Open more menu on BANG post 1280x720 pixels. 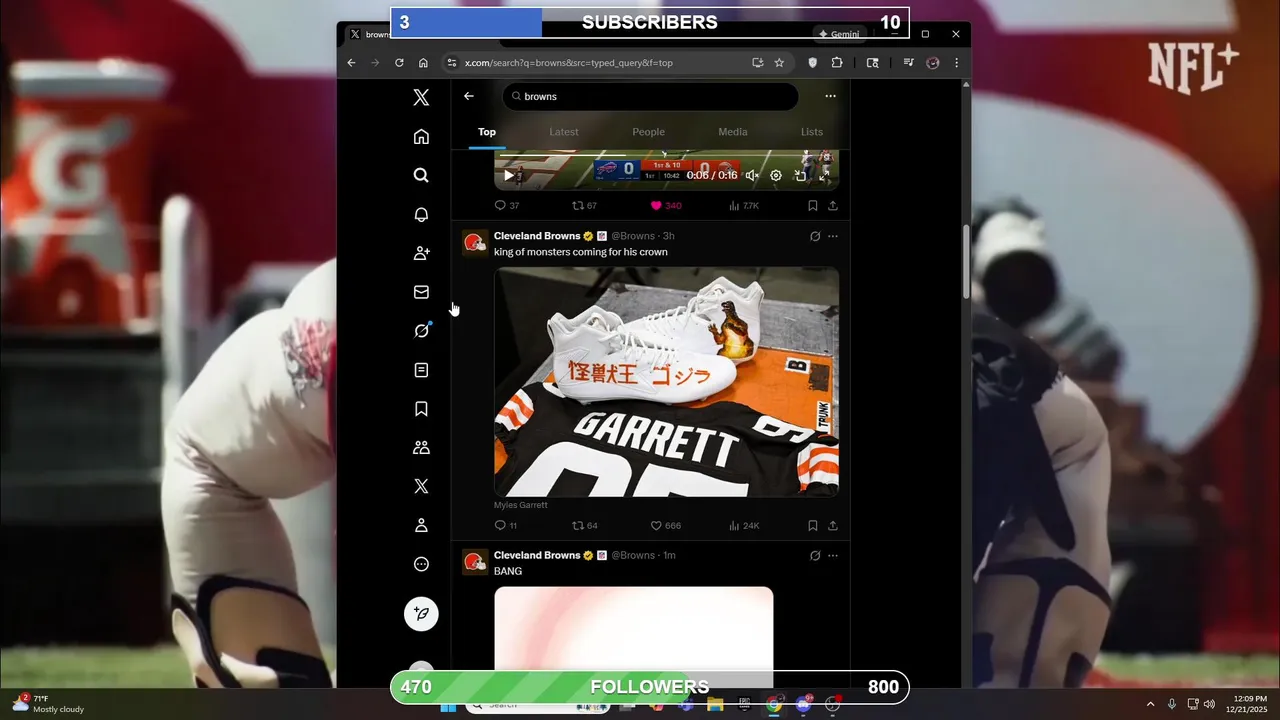[x=833, y=555]
